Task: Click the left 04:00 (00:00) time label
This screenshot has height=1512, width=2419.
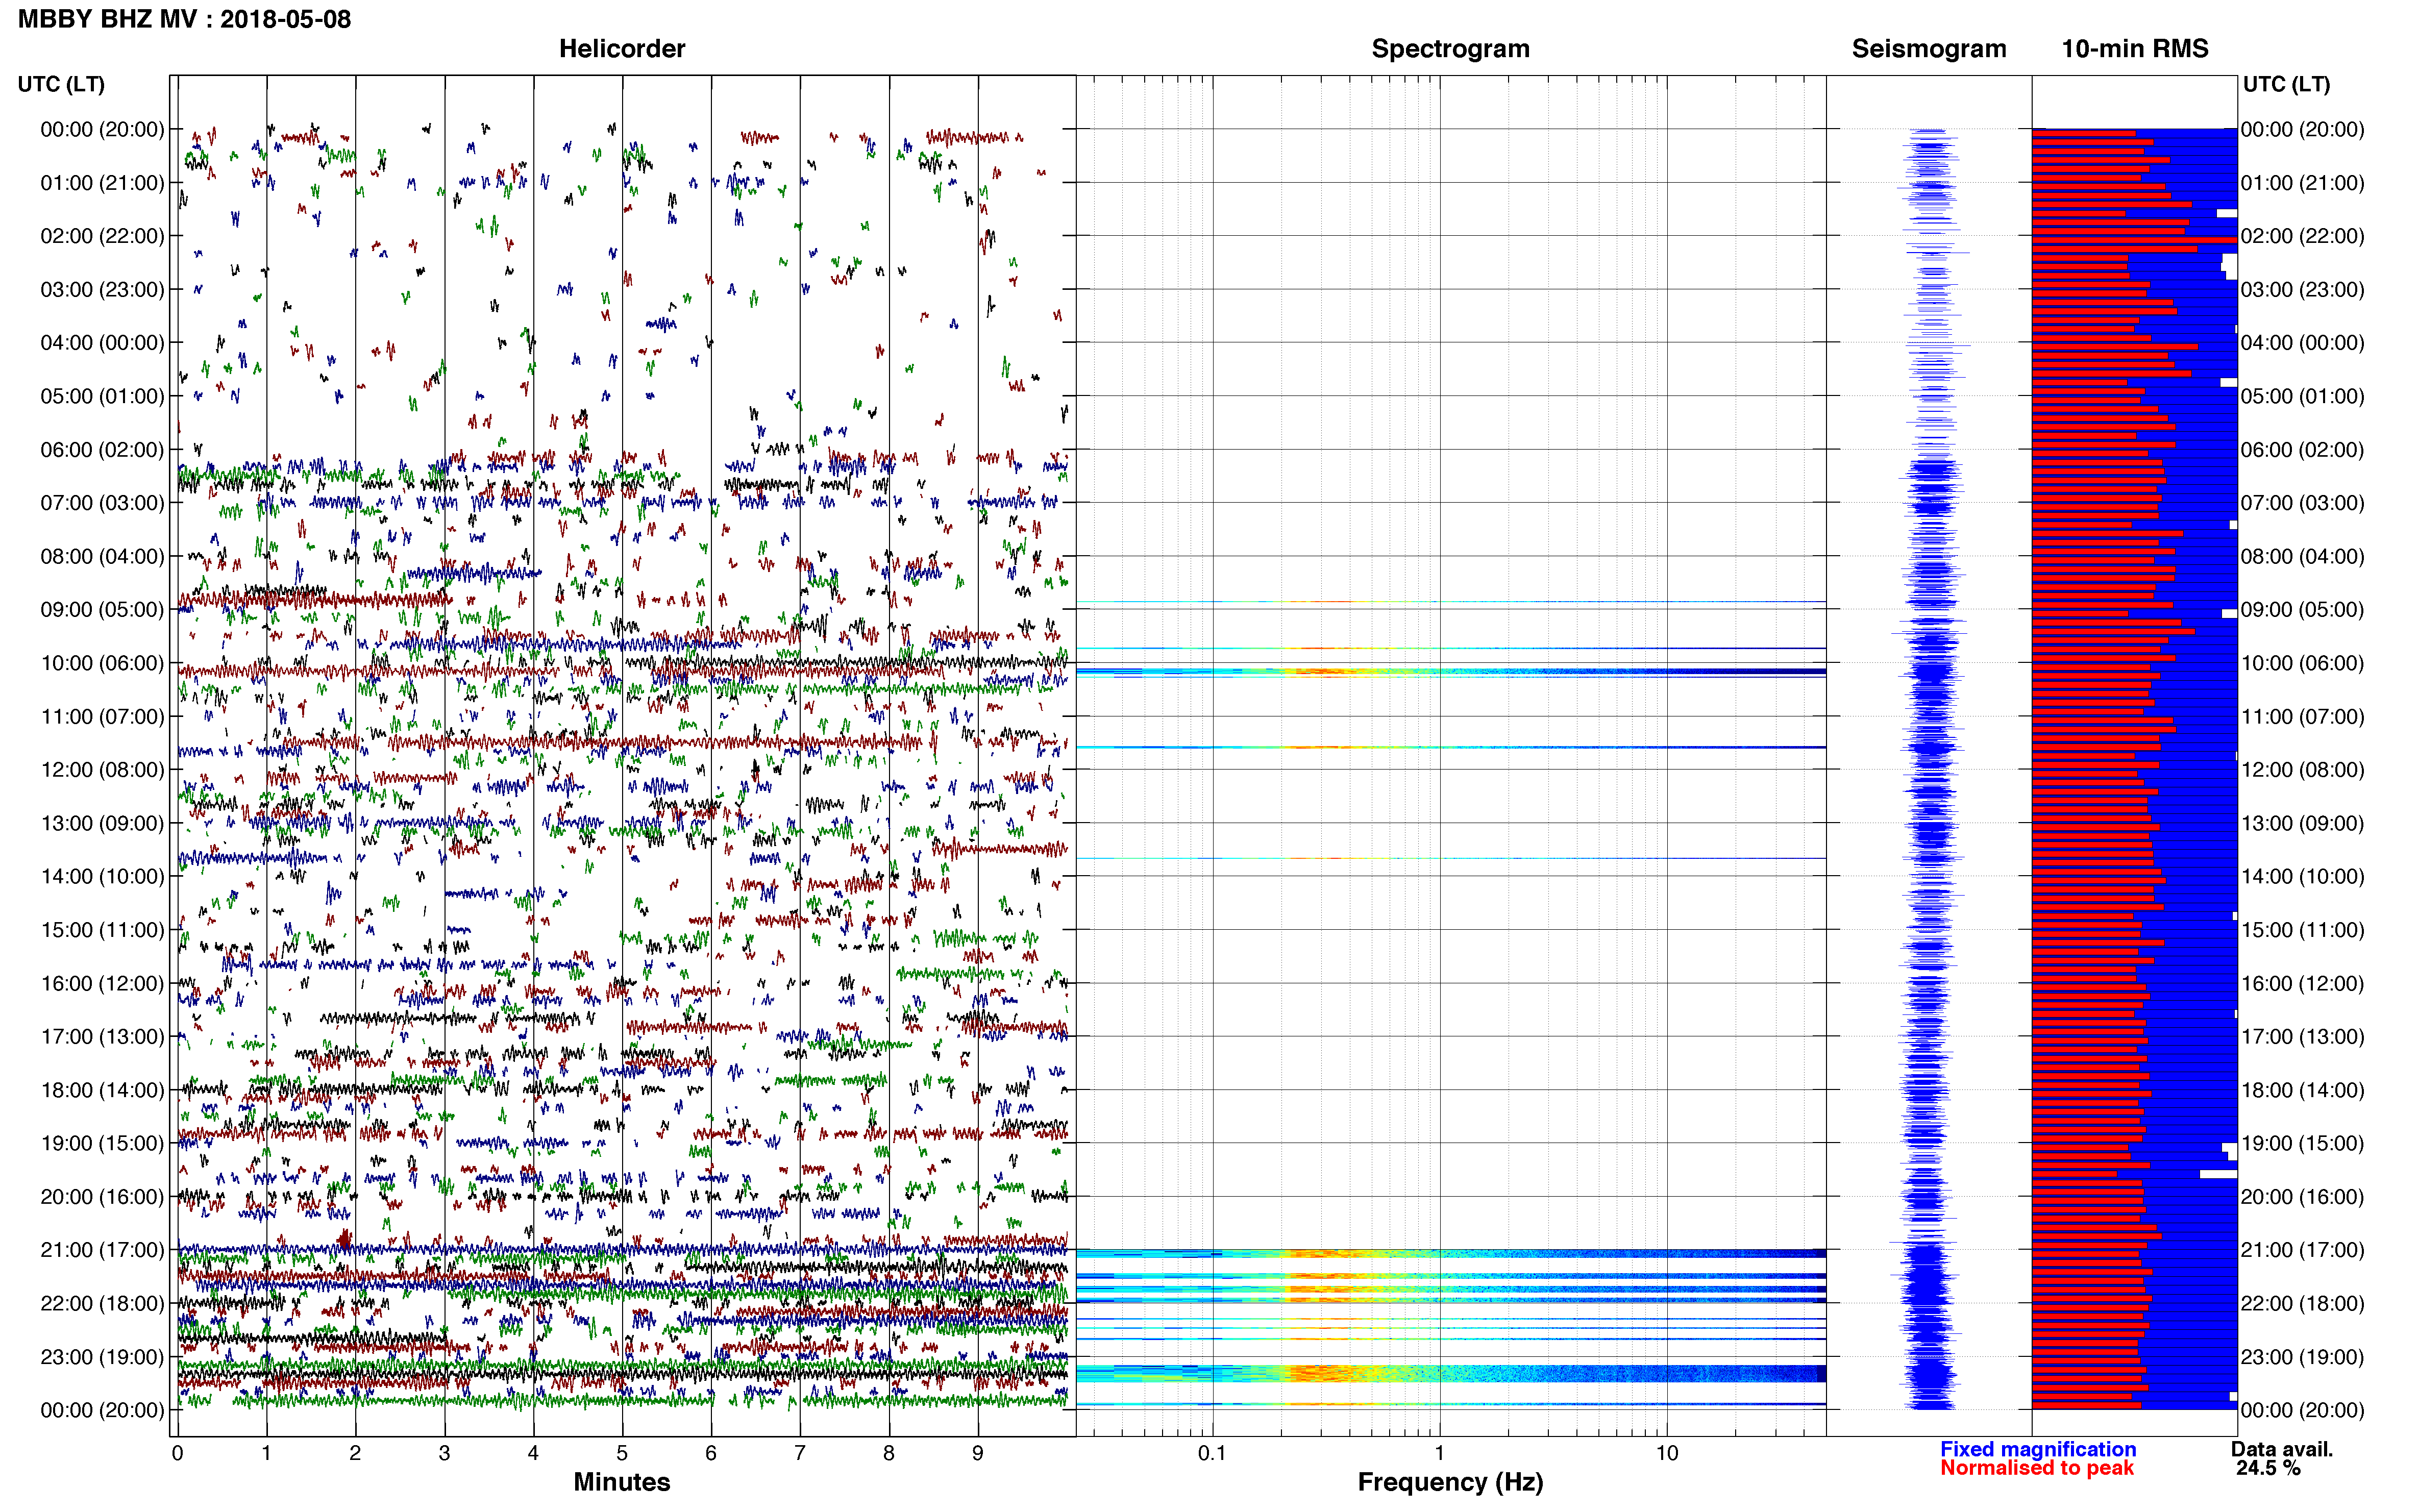Action: click(x=102, y=343)
